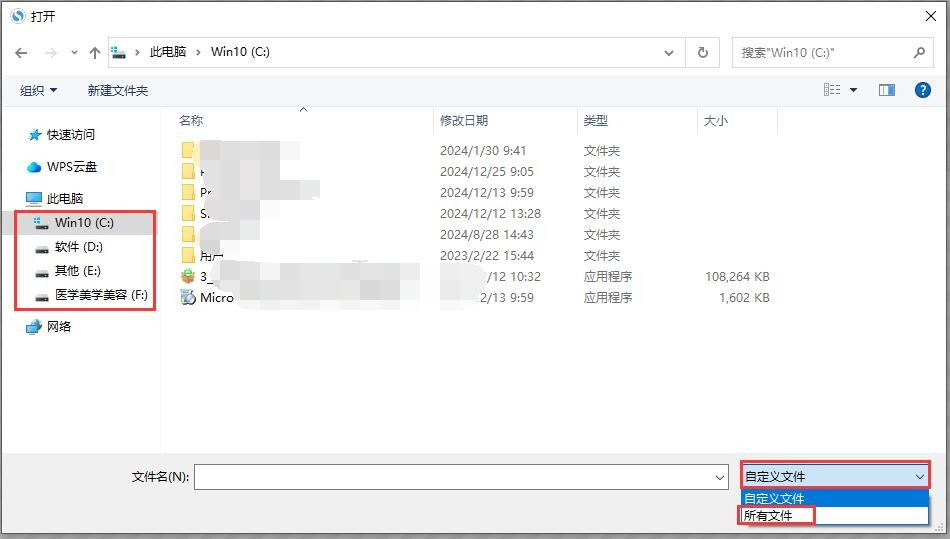Viewport: 950px width, 539px height.
Task: Click the search magnifier icon
Action: pyautogui.click(x=919, y=53)
